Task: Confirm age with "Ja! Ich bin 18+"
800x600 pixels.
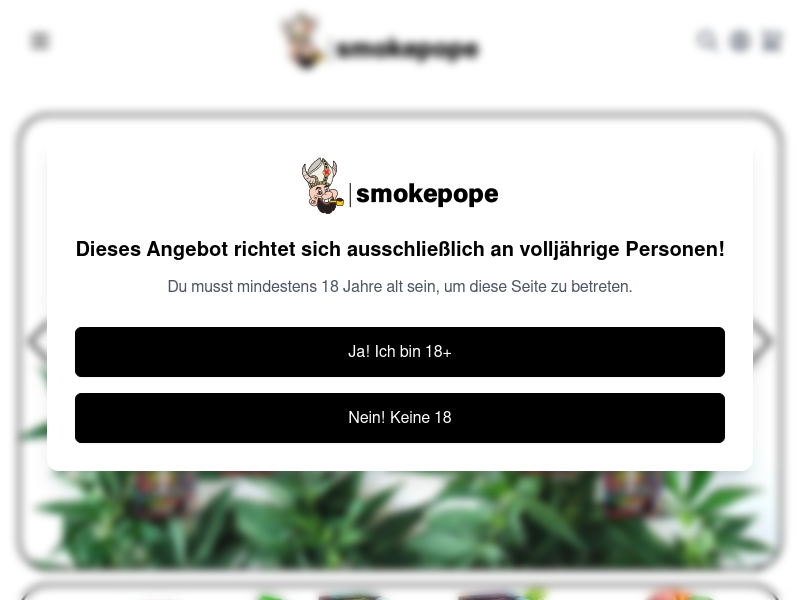Action: 400,352
